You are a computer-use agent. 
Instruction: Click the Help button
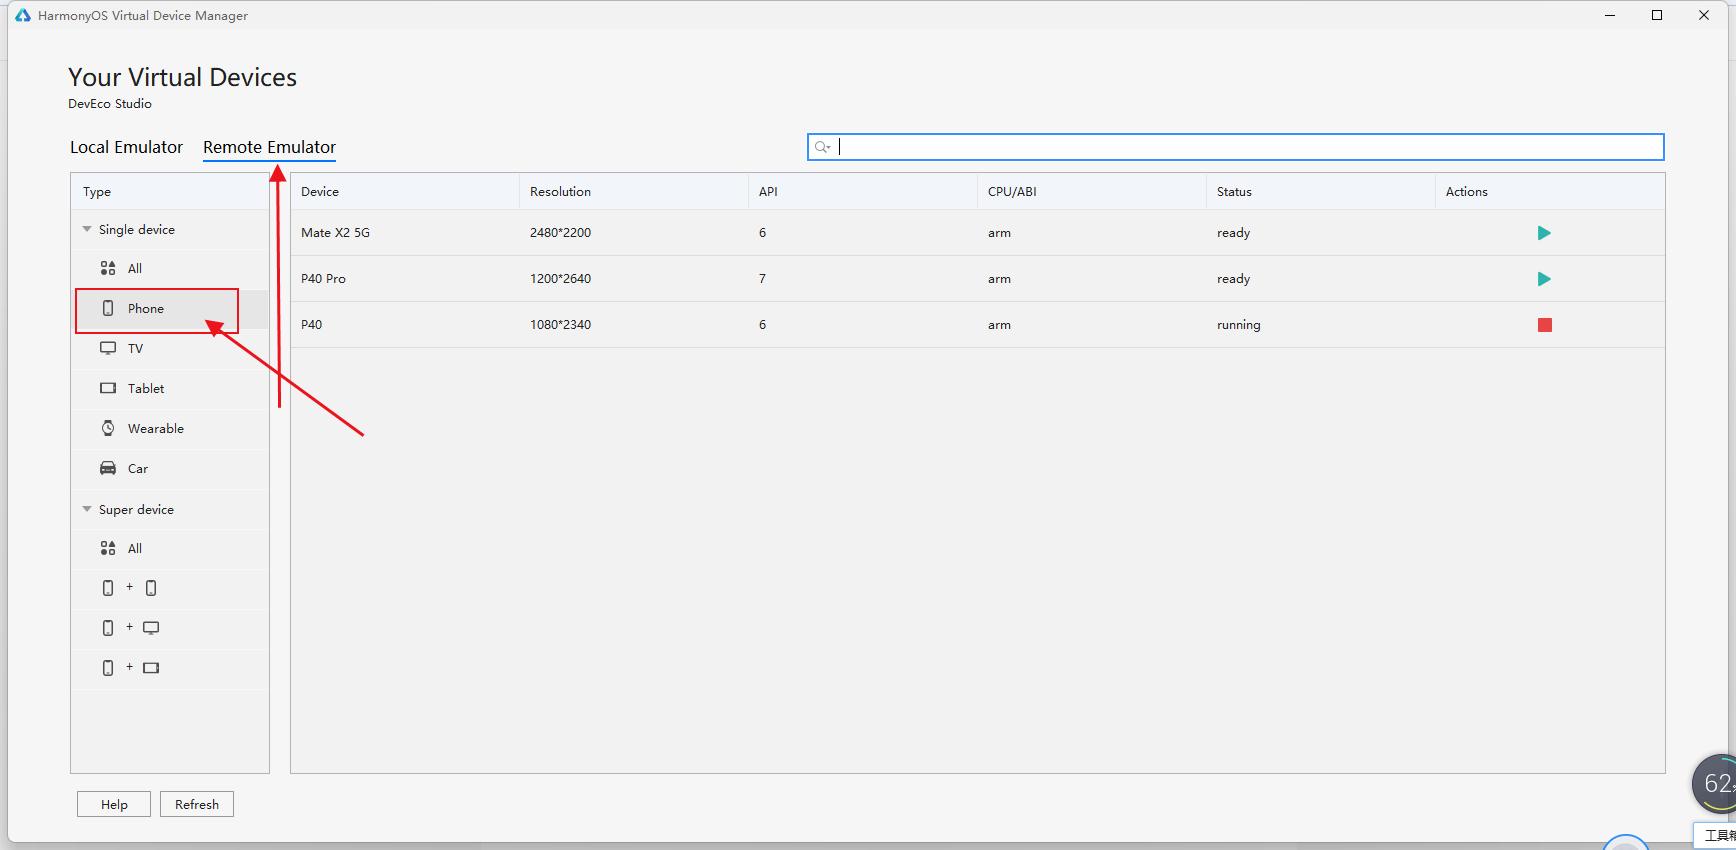(x=114, y=804)
